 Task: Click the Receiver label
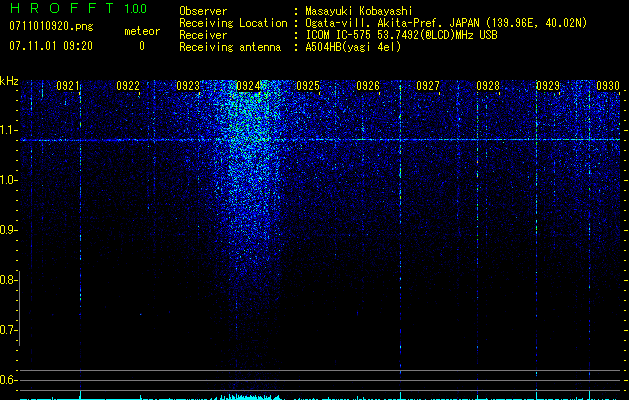point(203,35)
